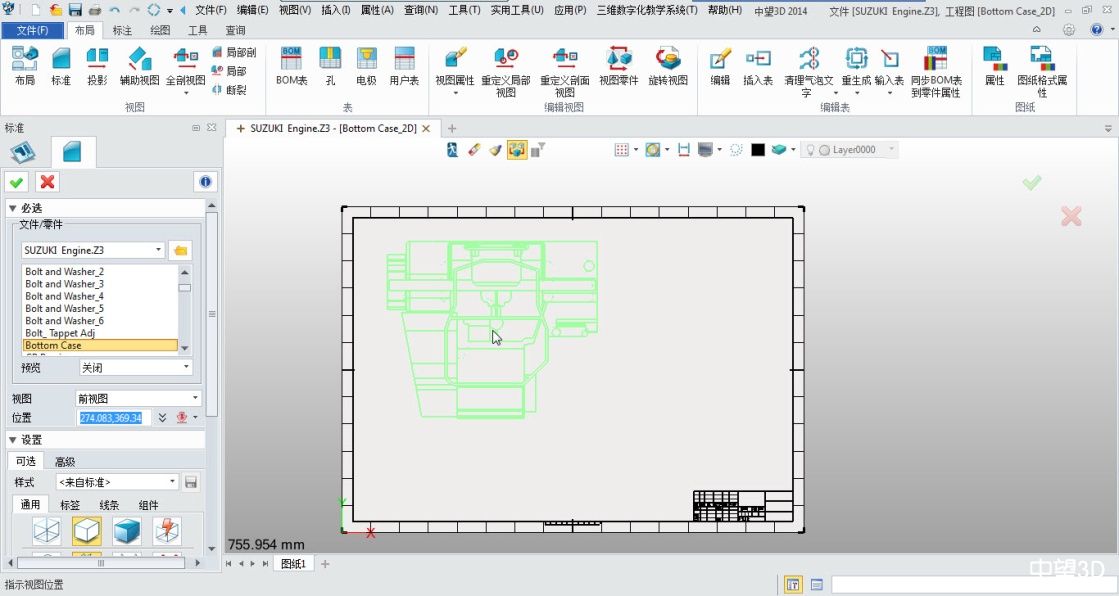
Task: Click the folder browse icon beside SUZUKI Engine.Z3
Action: point(181,250)
